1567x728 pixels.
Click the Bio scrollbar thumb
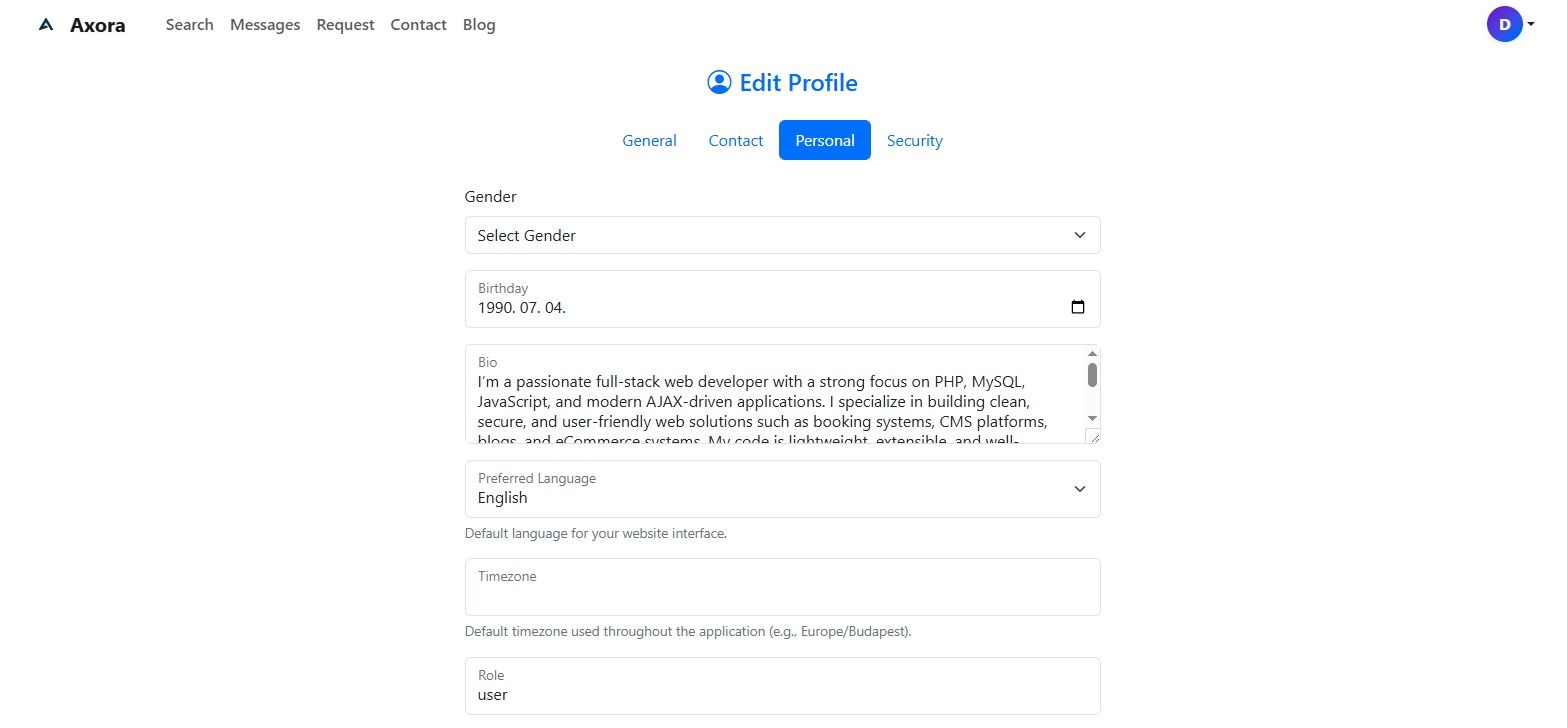click(1092, 375)
